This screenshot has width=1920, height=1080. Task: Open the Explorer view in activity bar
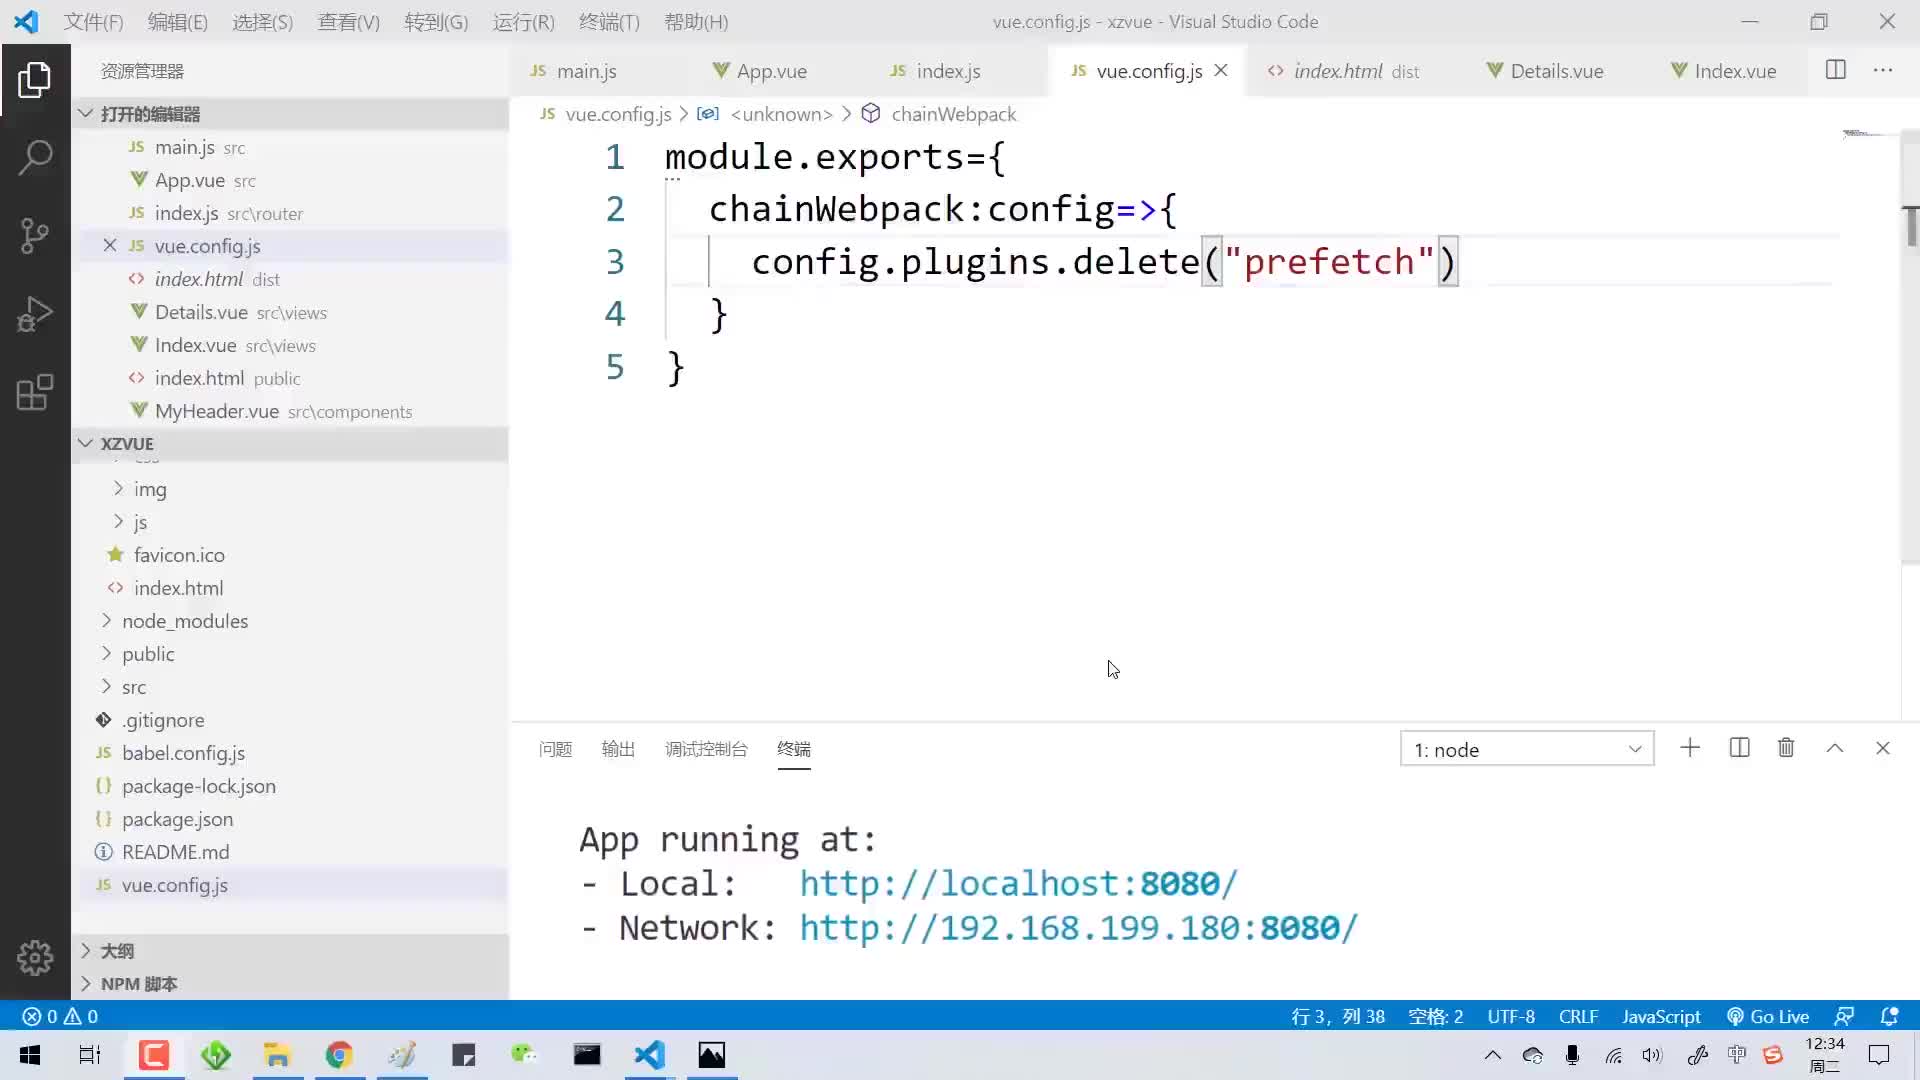click(x=35, y=80)
